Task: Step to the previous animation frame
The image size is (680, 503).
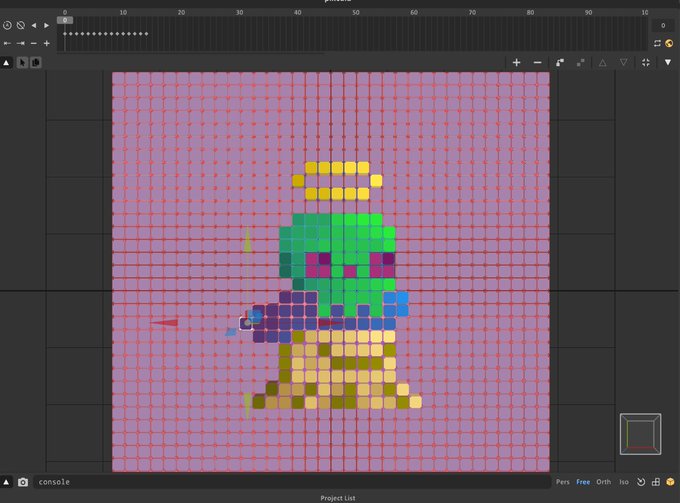Action: tap(34, 25)
